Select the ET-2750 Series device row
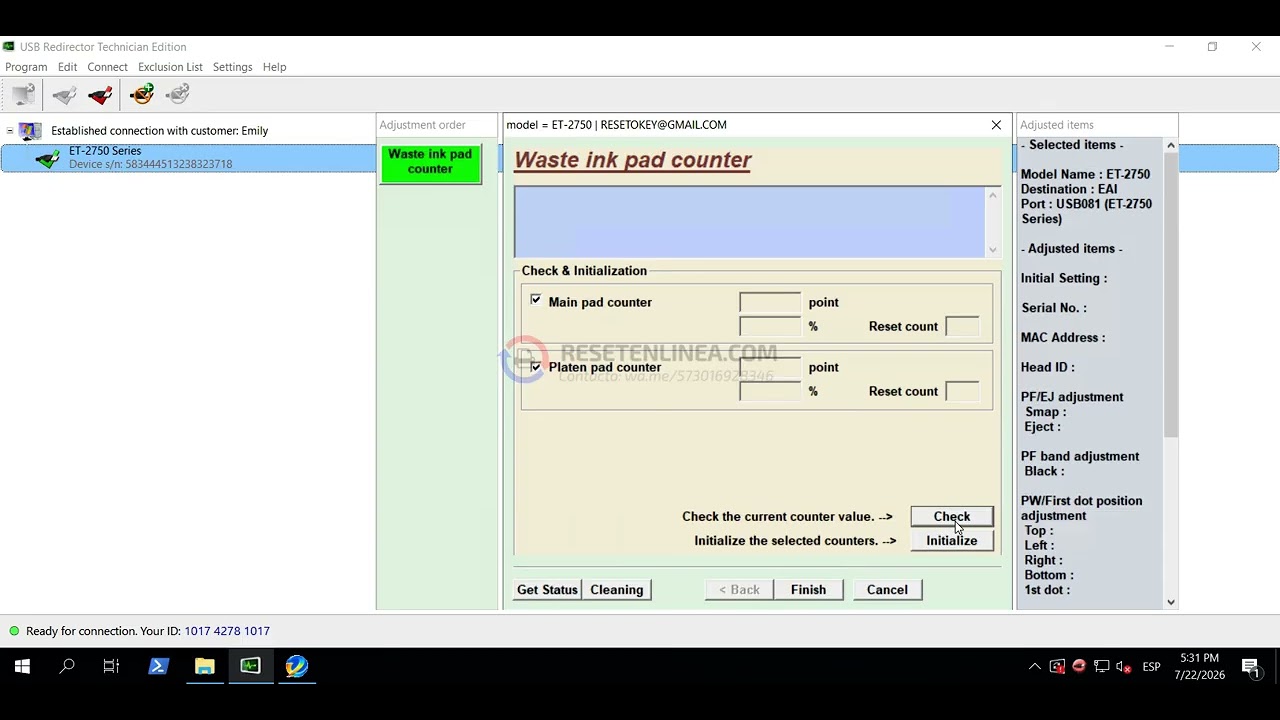The width and height of the screenshot is (1280, 720). click(x=188, y=158)
